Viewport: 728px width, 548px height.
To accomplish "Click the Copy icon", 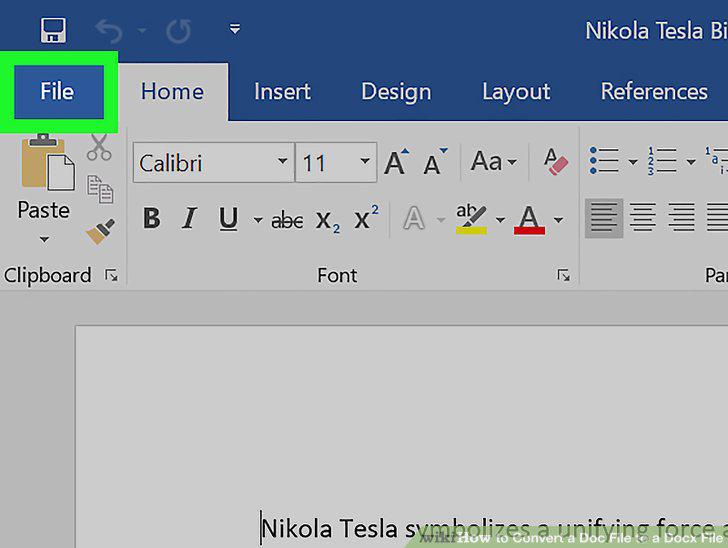I will pos(100,189).
